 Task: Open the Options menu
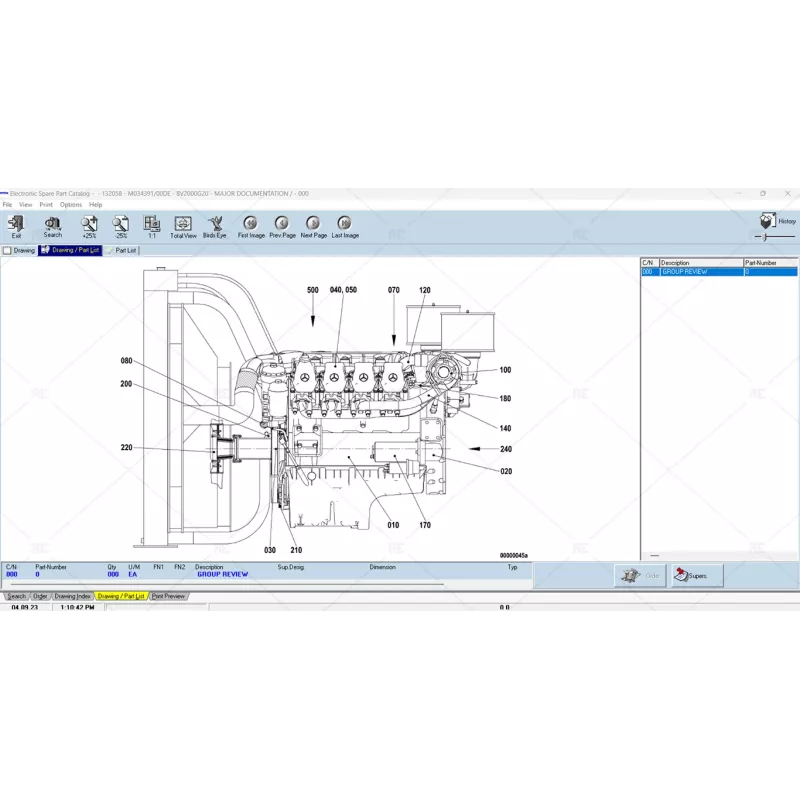71,204
